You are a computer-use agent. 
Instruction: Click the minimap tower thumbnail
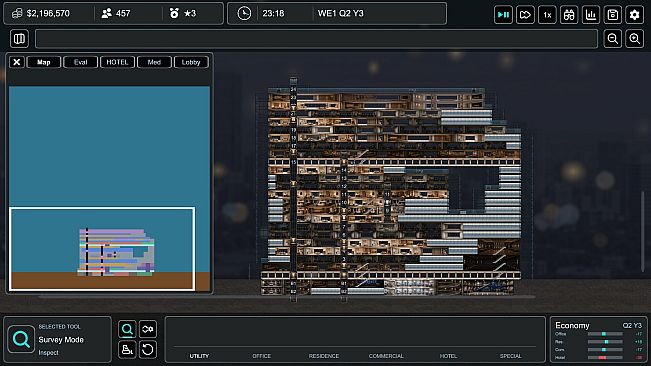pyautogui.click(x=116, y=252)
